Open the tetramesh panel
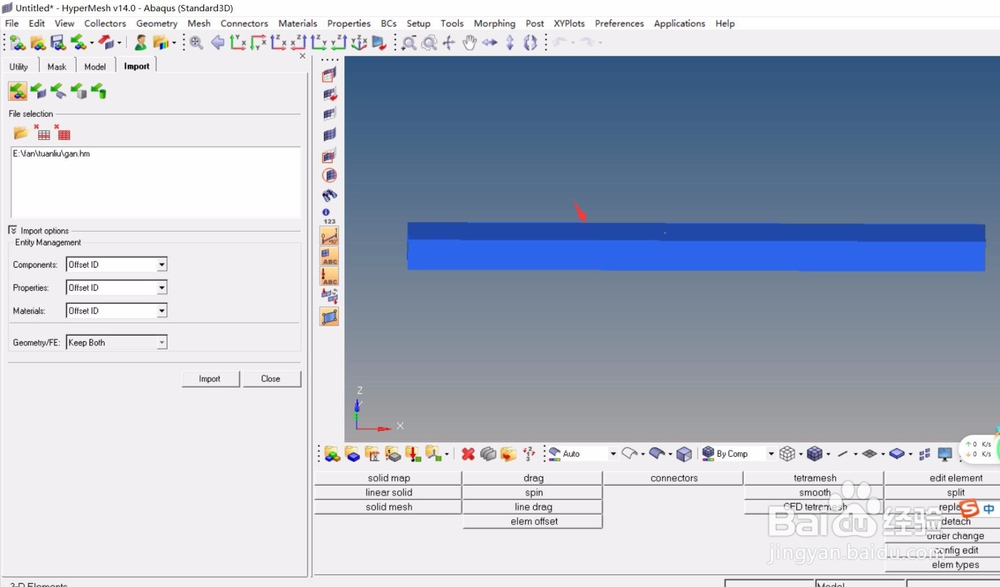Viewport: 1000px width, 587px height. tap(814, 478)
